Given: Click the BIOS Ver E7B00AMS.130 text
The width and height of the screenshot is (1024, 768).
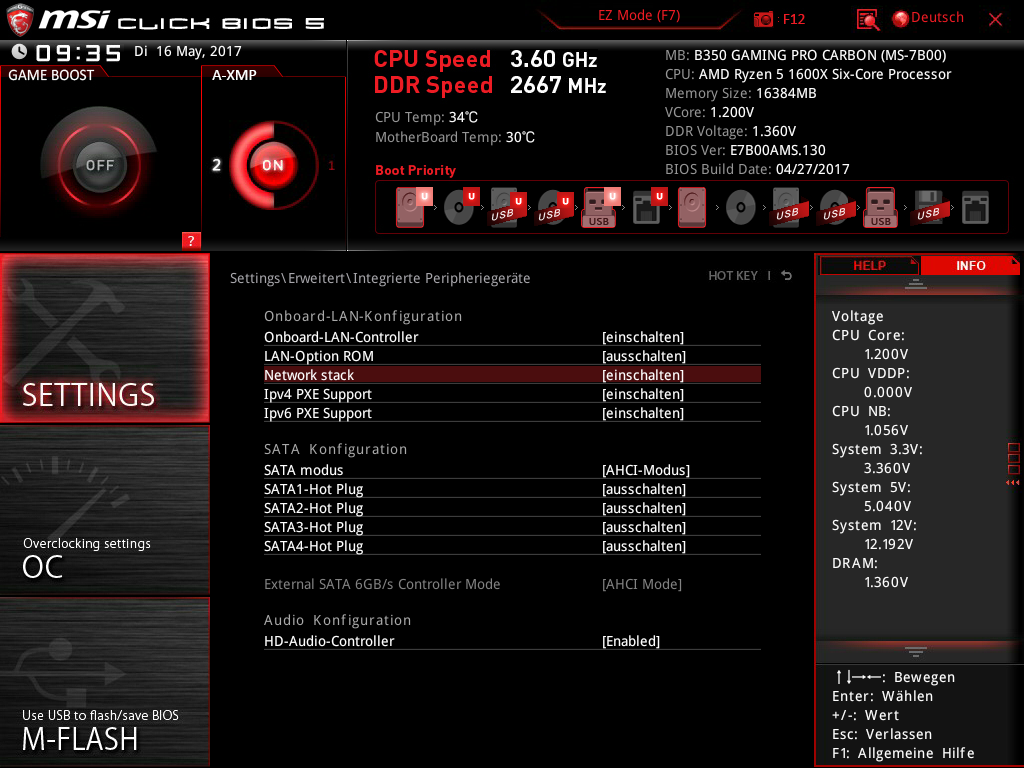Looking at the screenshot, I should pyautogui.click(x=745, y=150).
